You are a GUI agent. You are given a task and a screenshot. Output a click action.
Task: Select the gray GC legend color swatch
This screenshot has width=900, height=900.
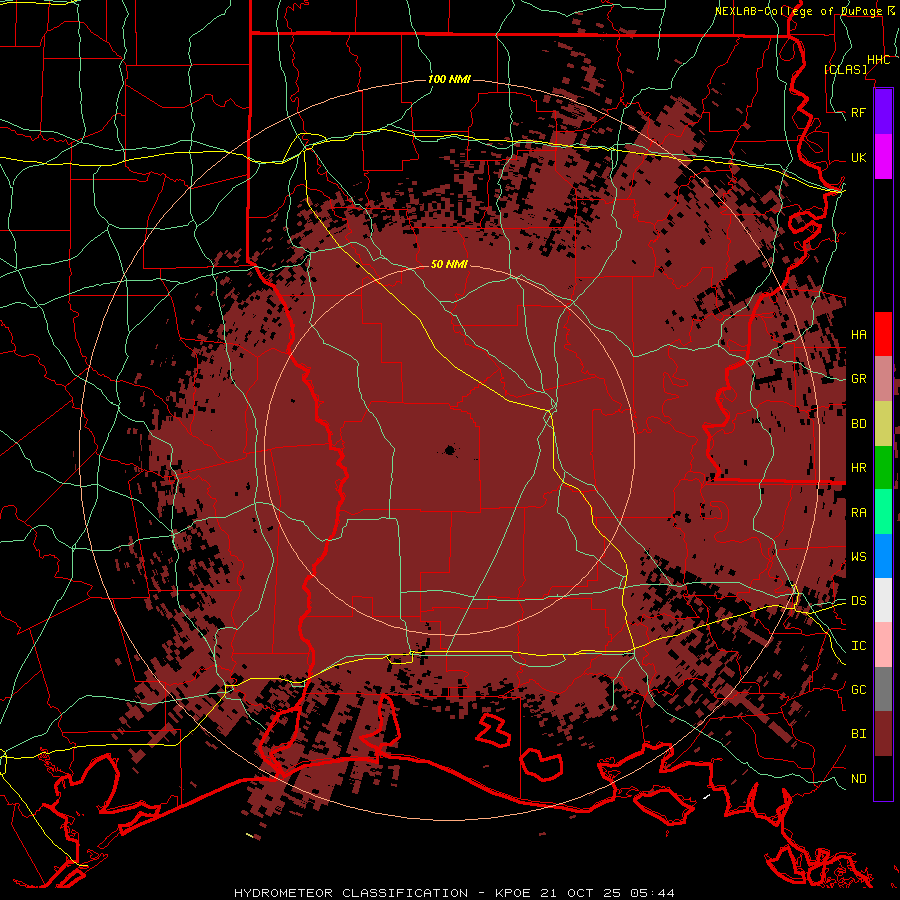(883, 689)
